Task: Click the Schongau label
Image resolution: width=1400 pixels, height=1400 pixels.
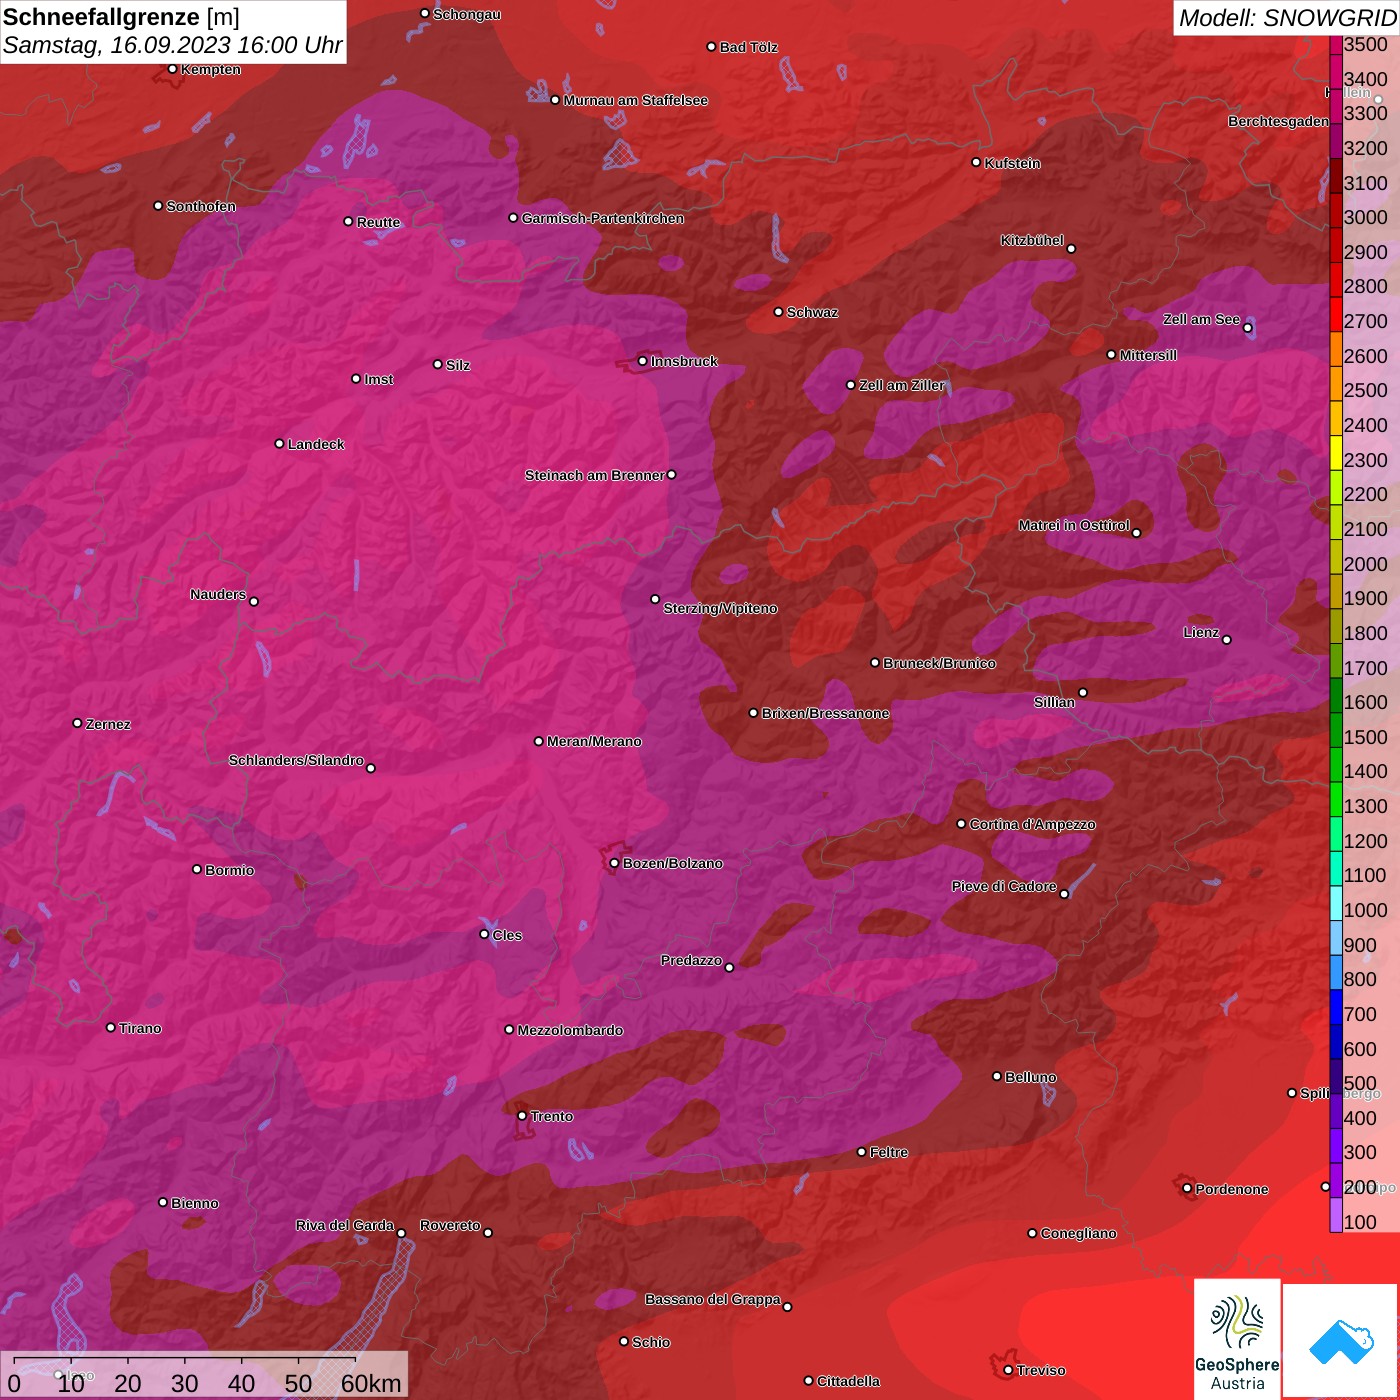Action: (x=467, y=14)
